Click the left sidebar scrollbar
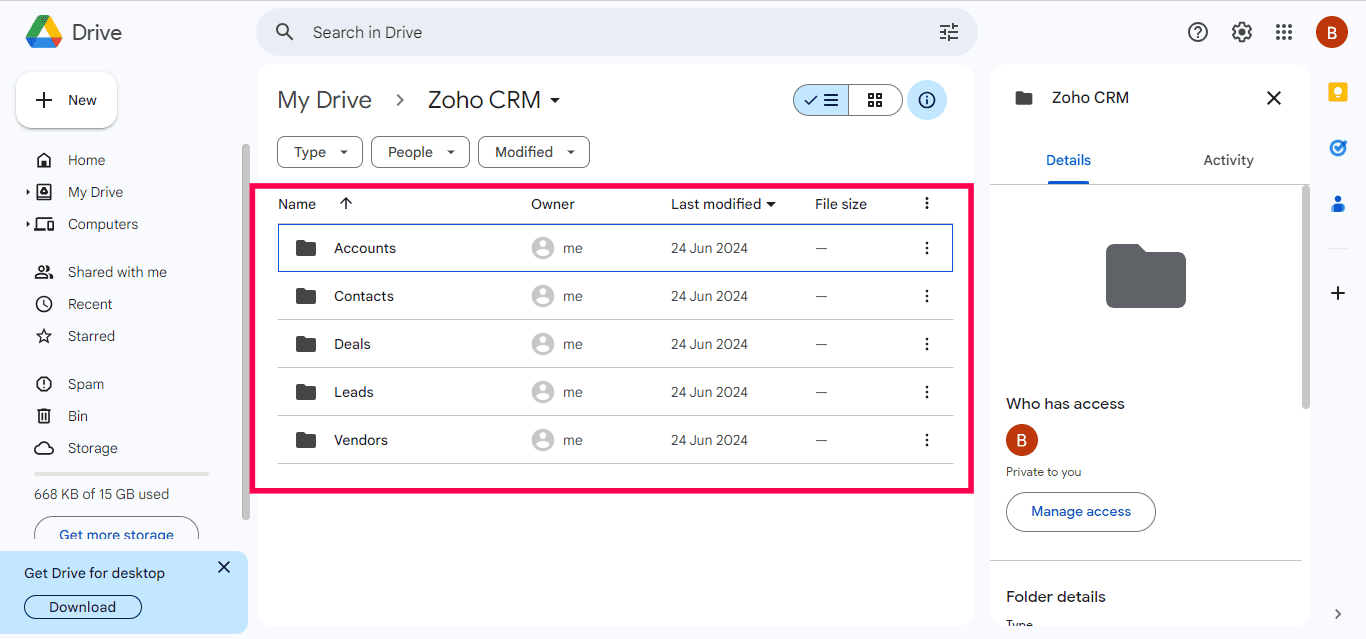The height and width of the screenshot is (639, 1366). [x=245, y=332]
